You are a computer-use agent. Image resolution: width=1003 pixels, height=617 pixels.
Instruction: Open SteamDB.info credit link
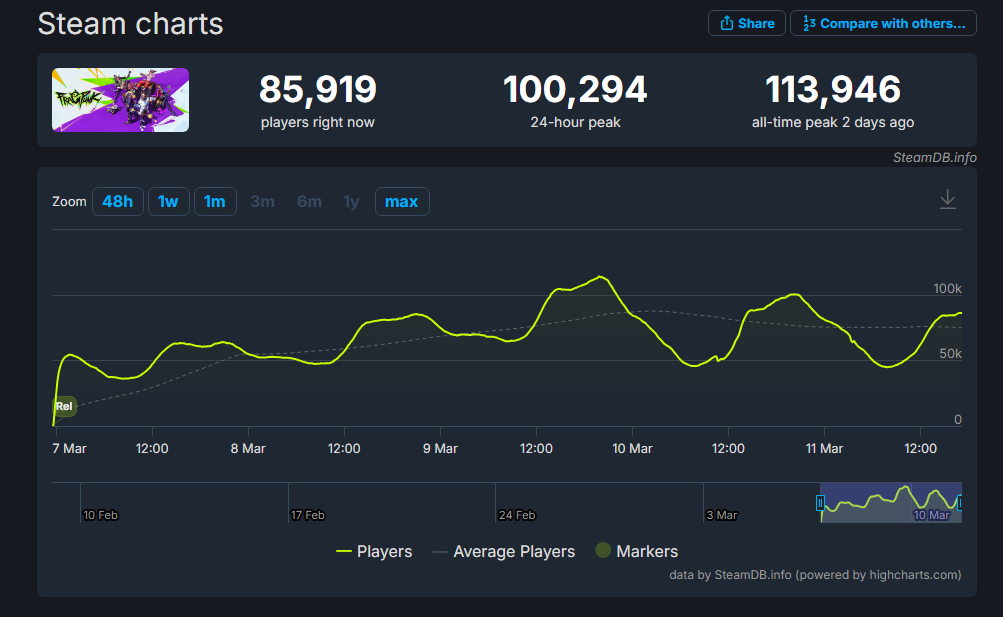tap(934, 157)
